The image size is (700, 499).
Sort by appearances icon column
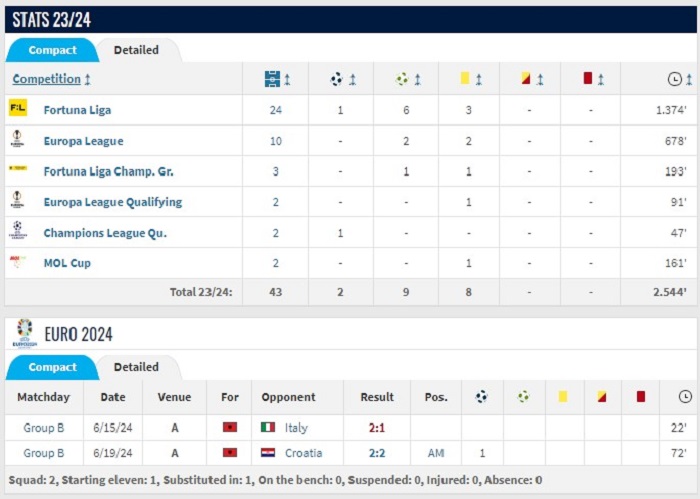[x=273, y=79]
